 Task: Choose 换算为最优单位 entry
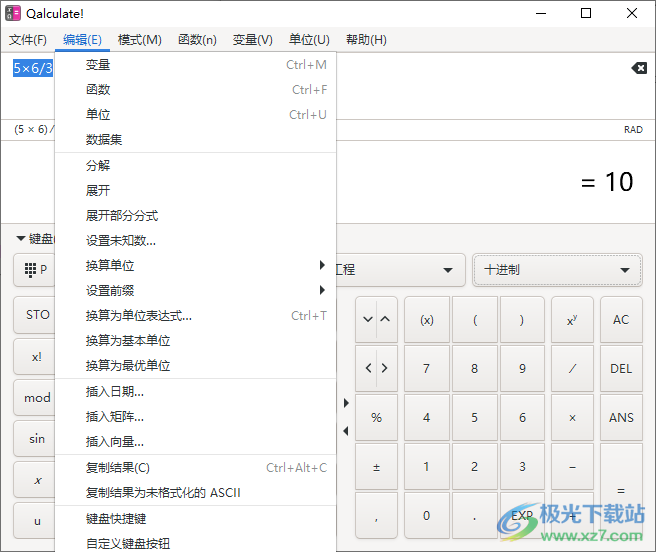[196, 365]
